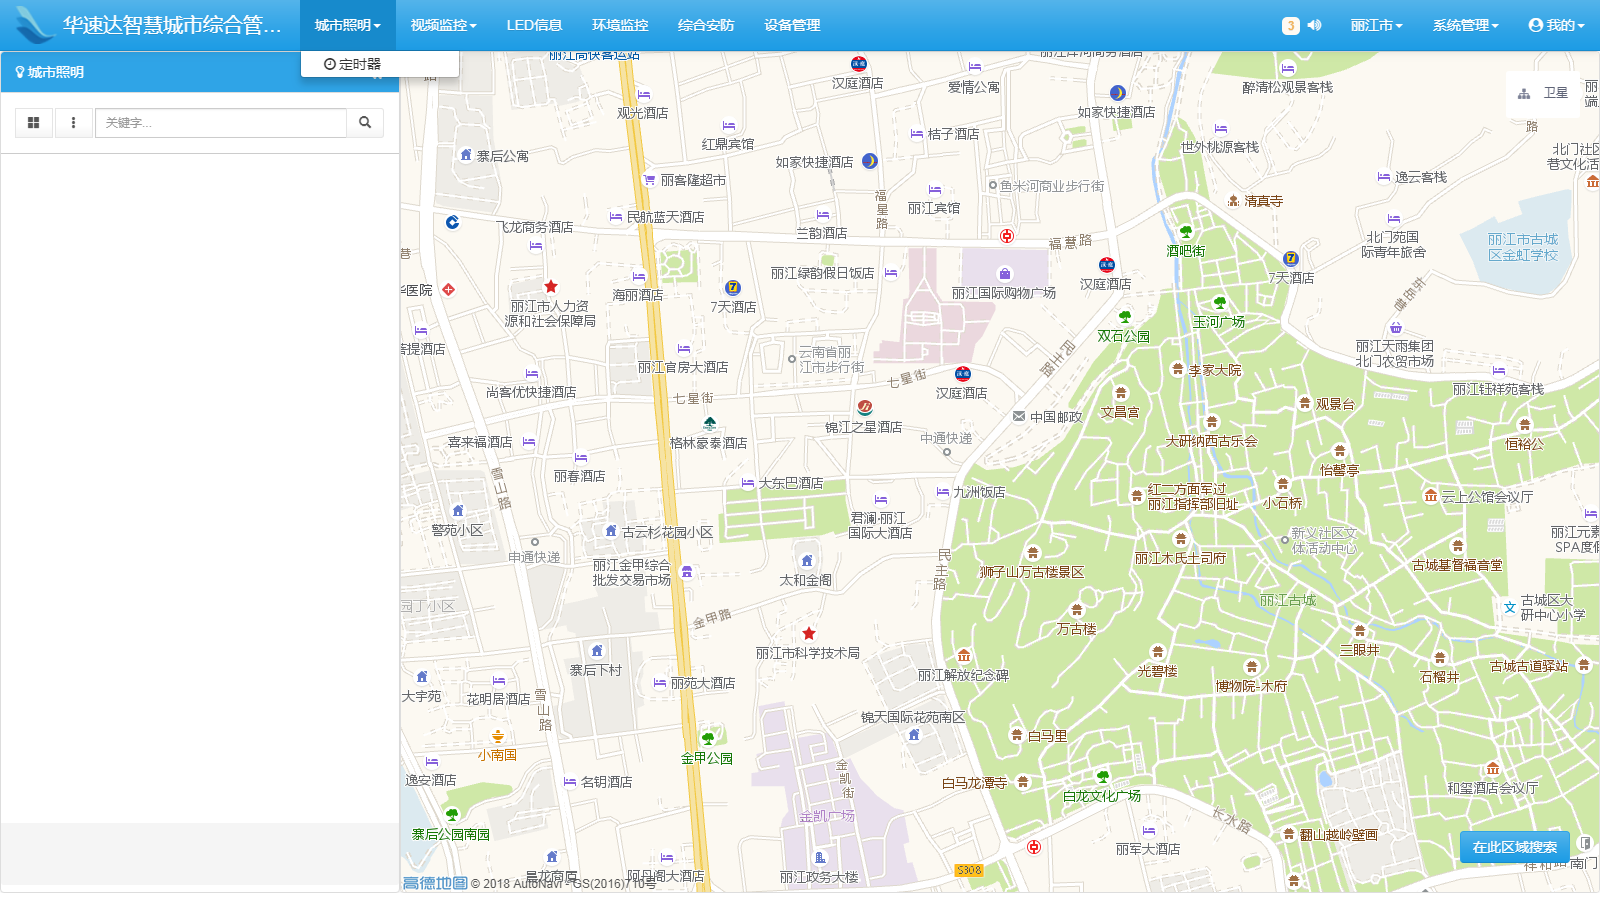Select the 锦江之星酒店 map marker

[865, 407]
